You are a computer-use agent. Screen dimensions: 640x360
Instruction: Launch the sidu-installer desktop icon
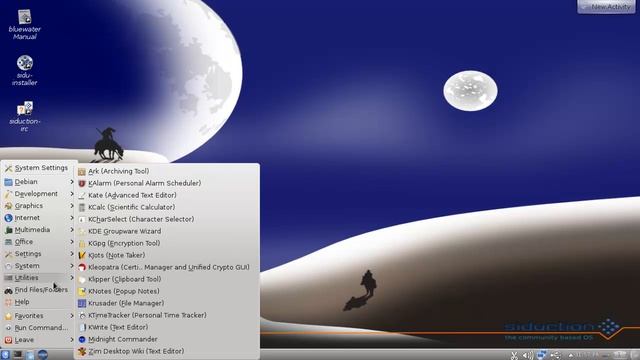(x=24, y=70)
